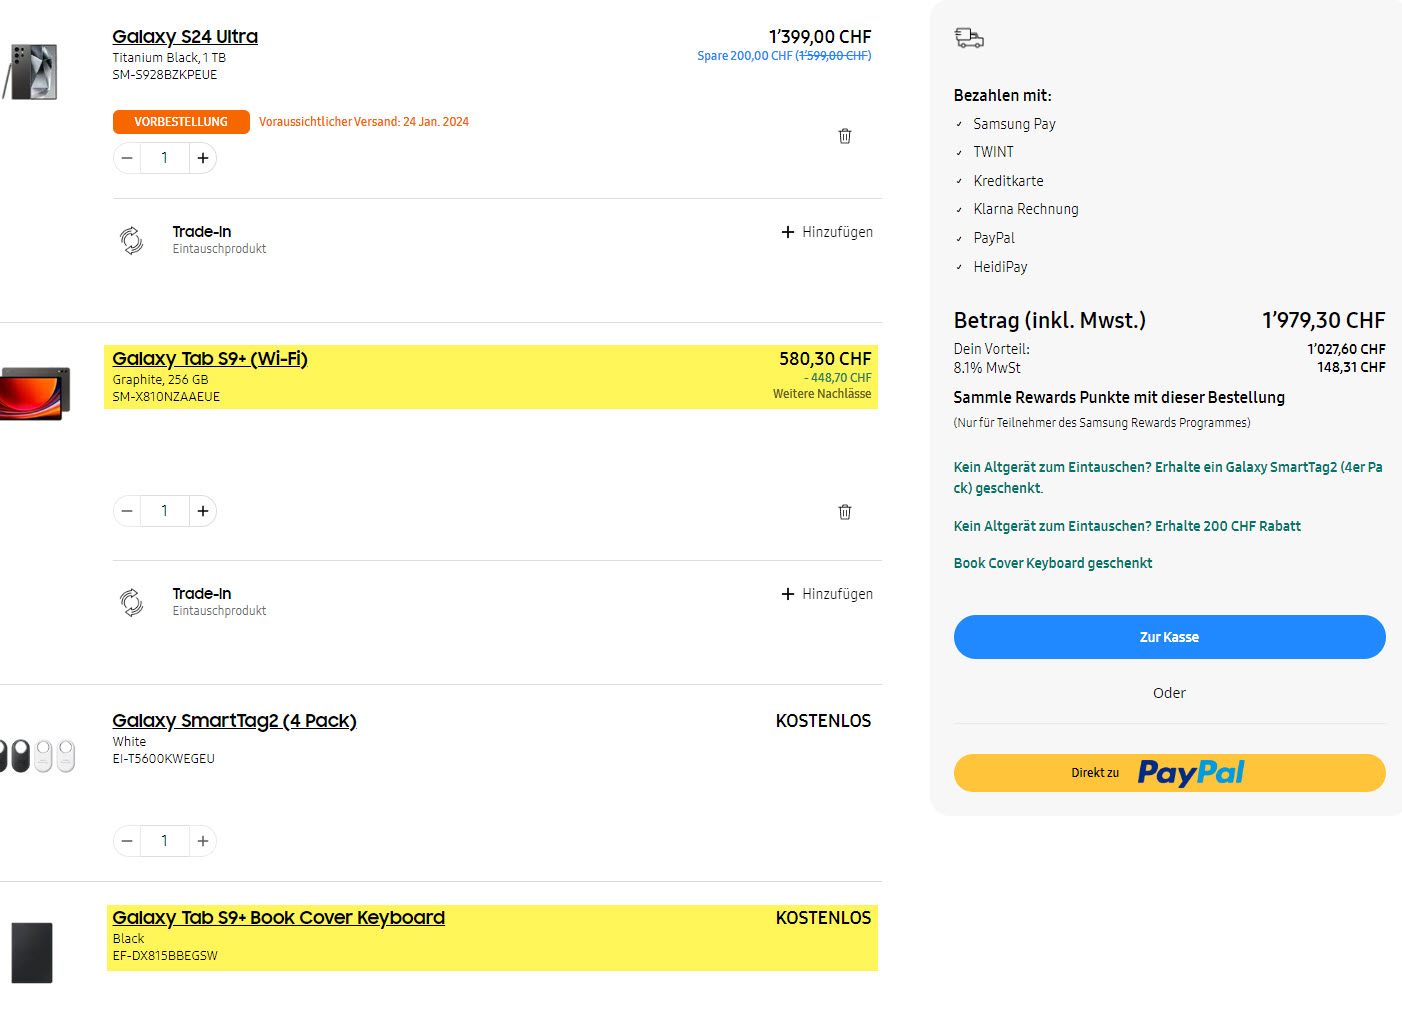Click the Zur Kasse checkout button
The height and width of the screenshot is (1023, 1402).
(1169, 637)
